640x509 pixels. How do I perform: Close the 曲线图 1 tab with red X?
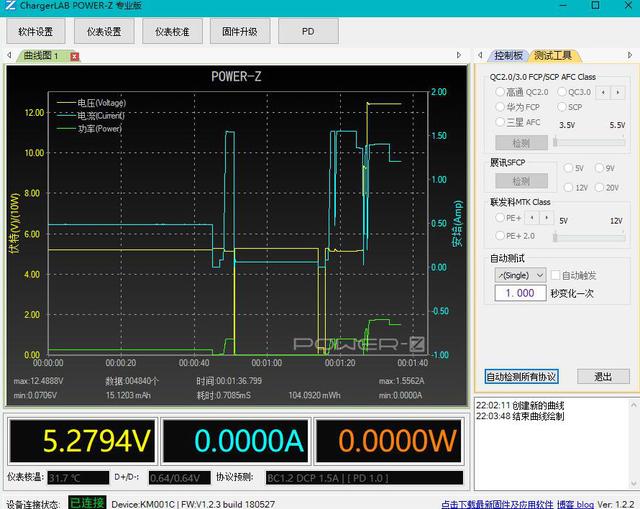[x=74, y=56]
